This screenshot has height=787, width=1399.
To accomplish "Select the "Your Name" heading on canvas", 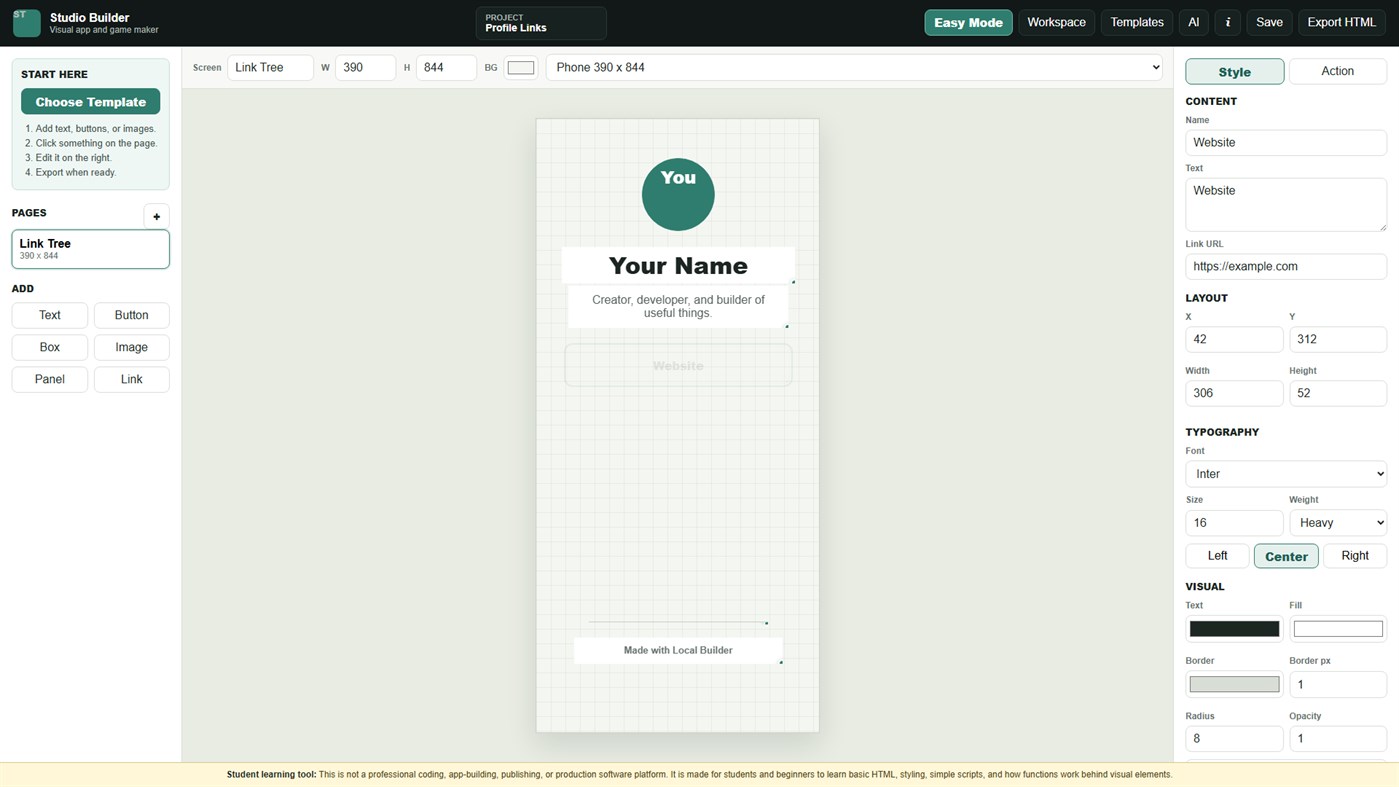I will [678, 265].
